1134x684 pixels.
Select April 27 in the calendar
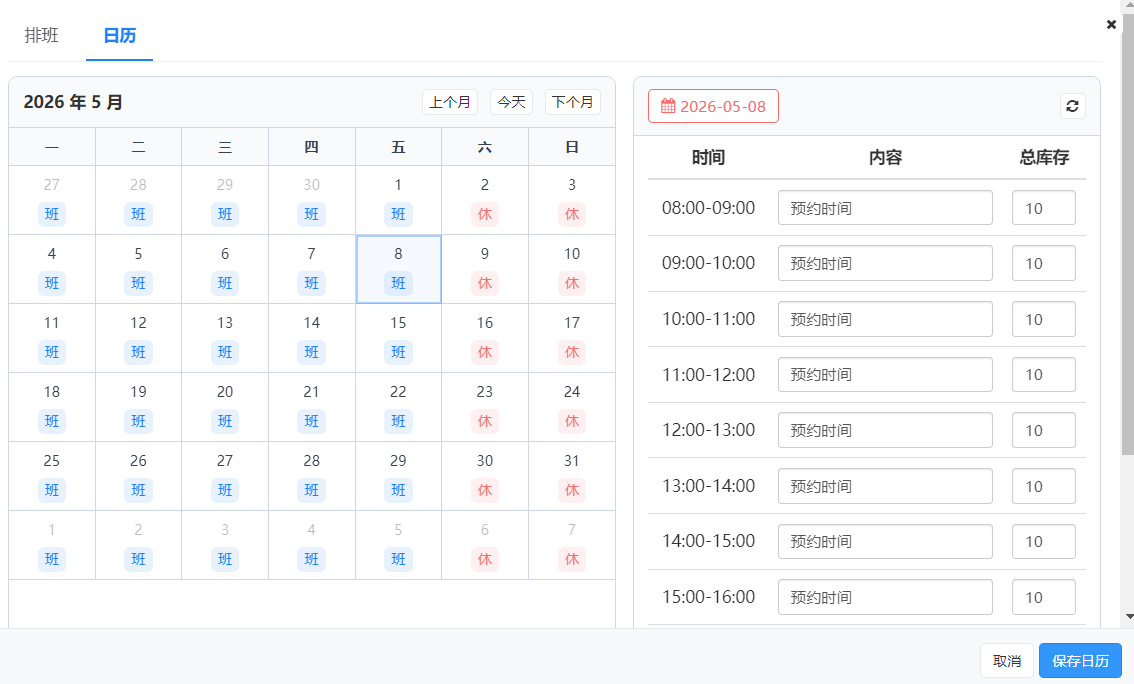(x=52, y=200)
